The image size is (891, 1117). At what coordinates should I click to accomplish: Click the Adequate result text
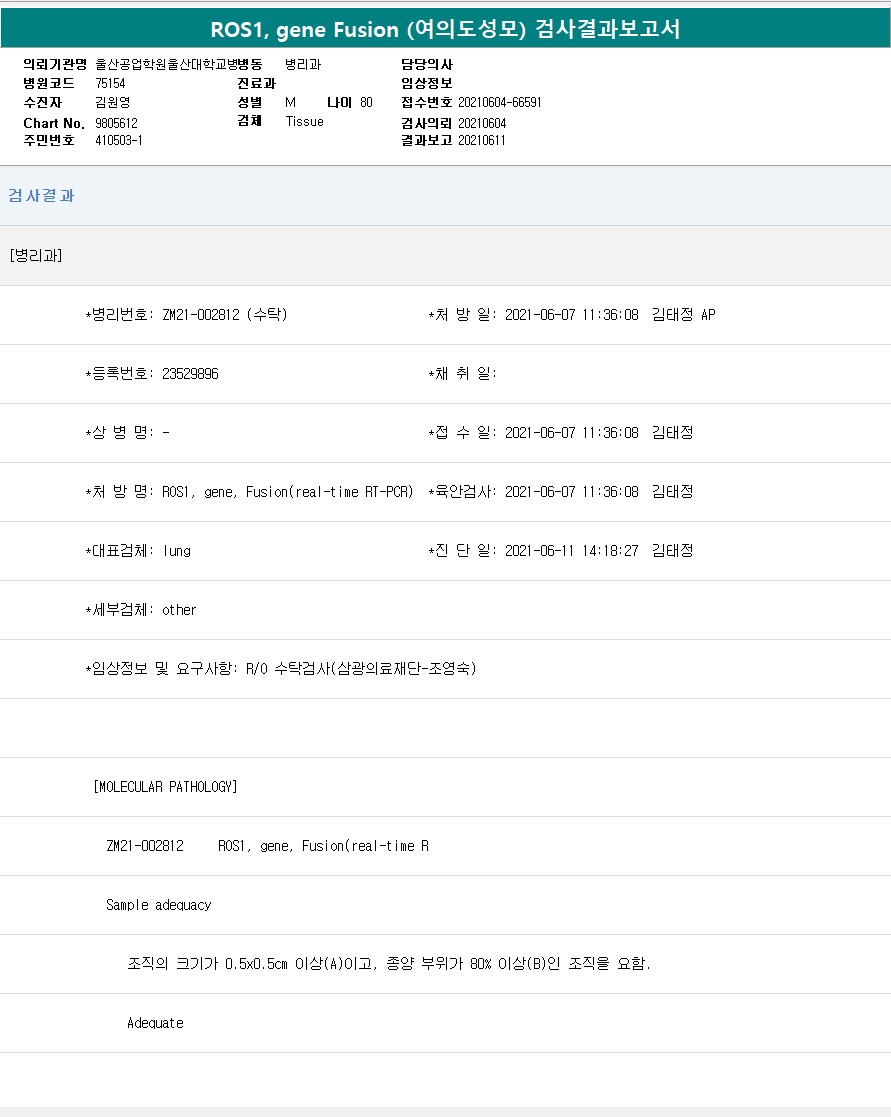tap(155, 1023)
